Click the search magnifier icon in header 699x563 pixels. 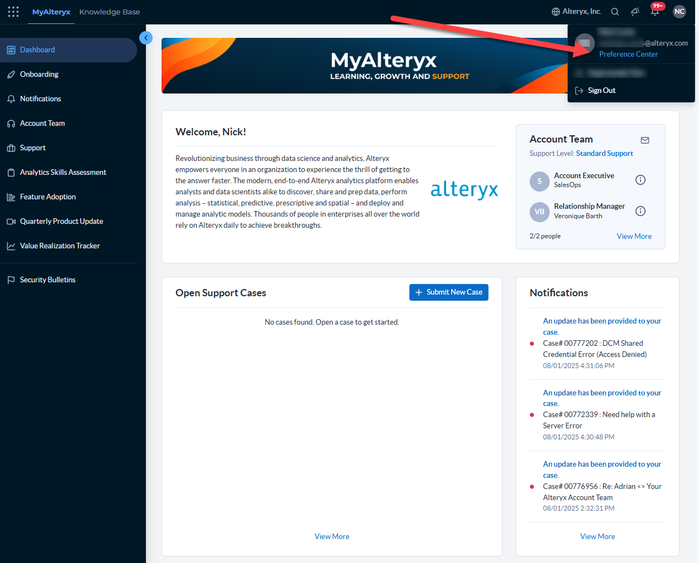point(615,12)
